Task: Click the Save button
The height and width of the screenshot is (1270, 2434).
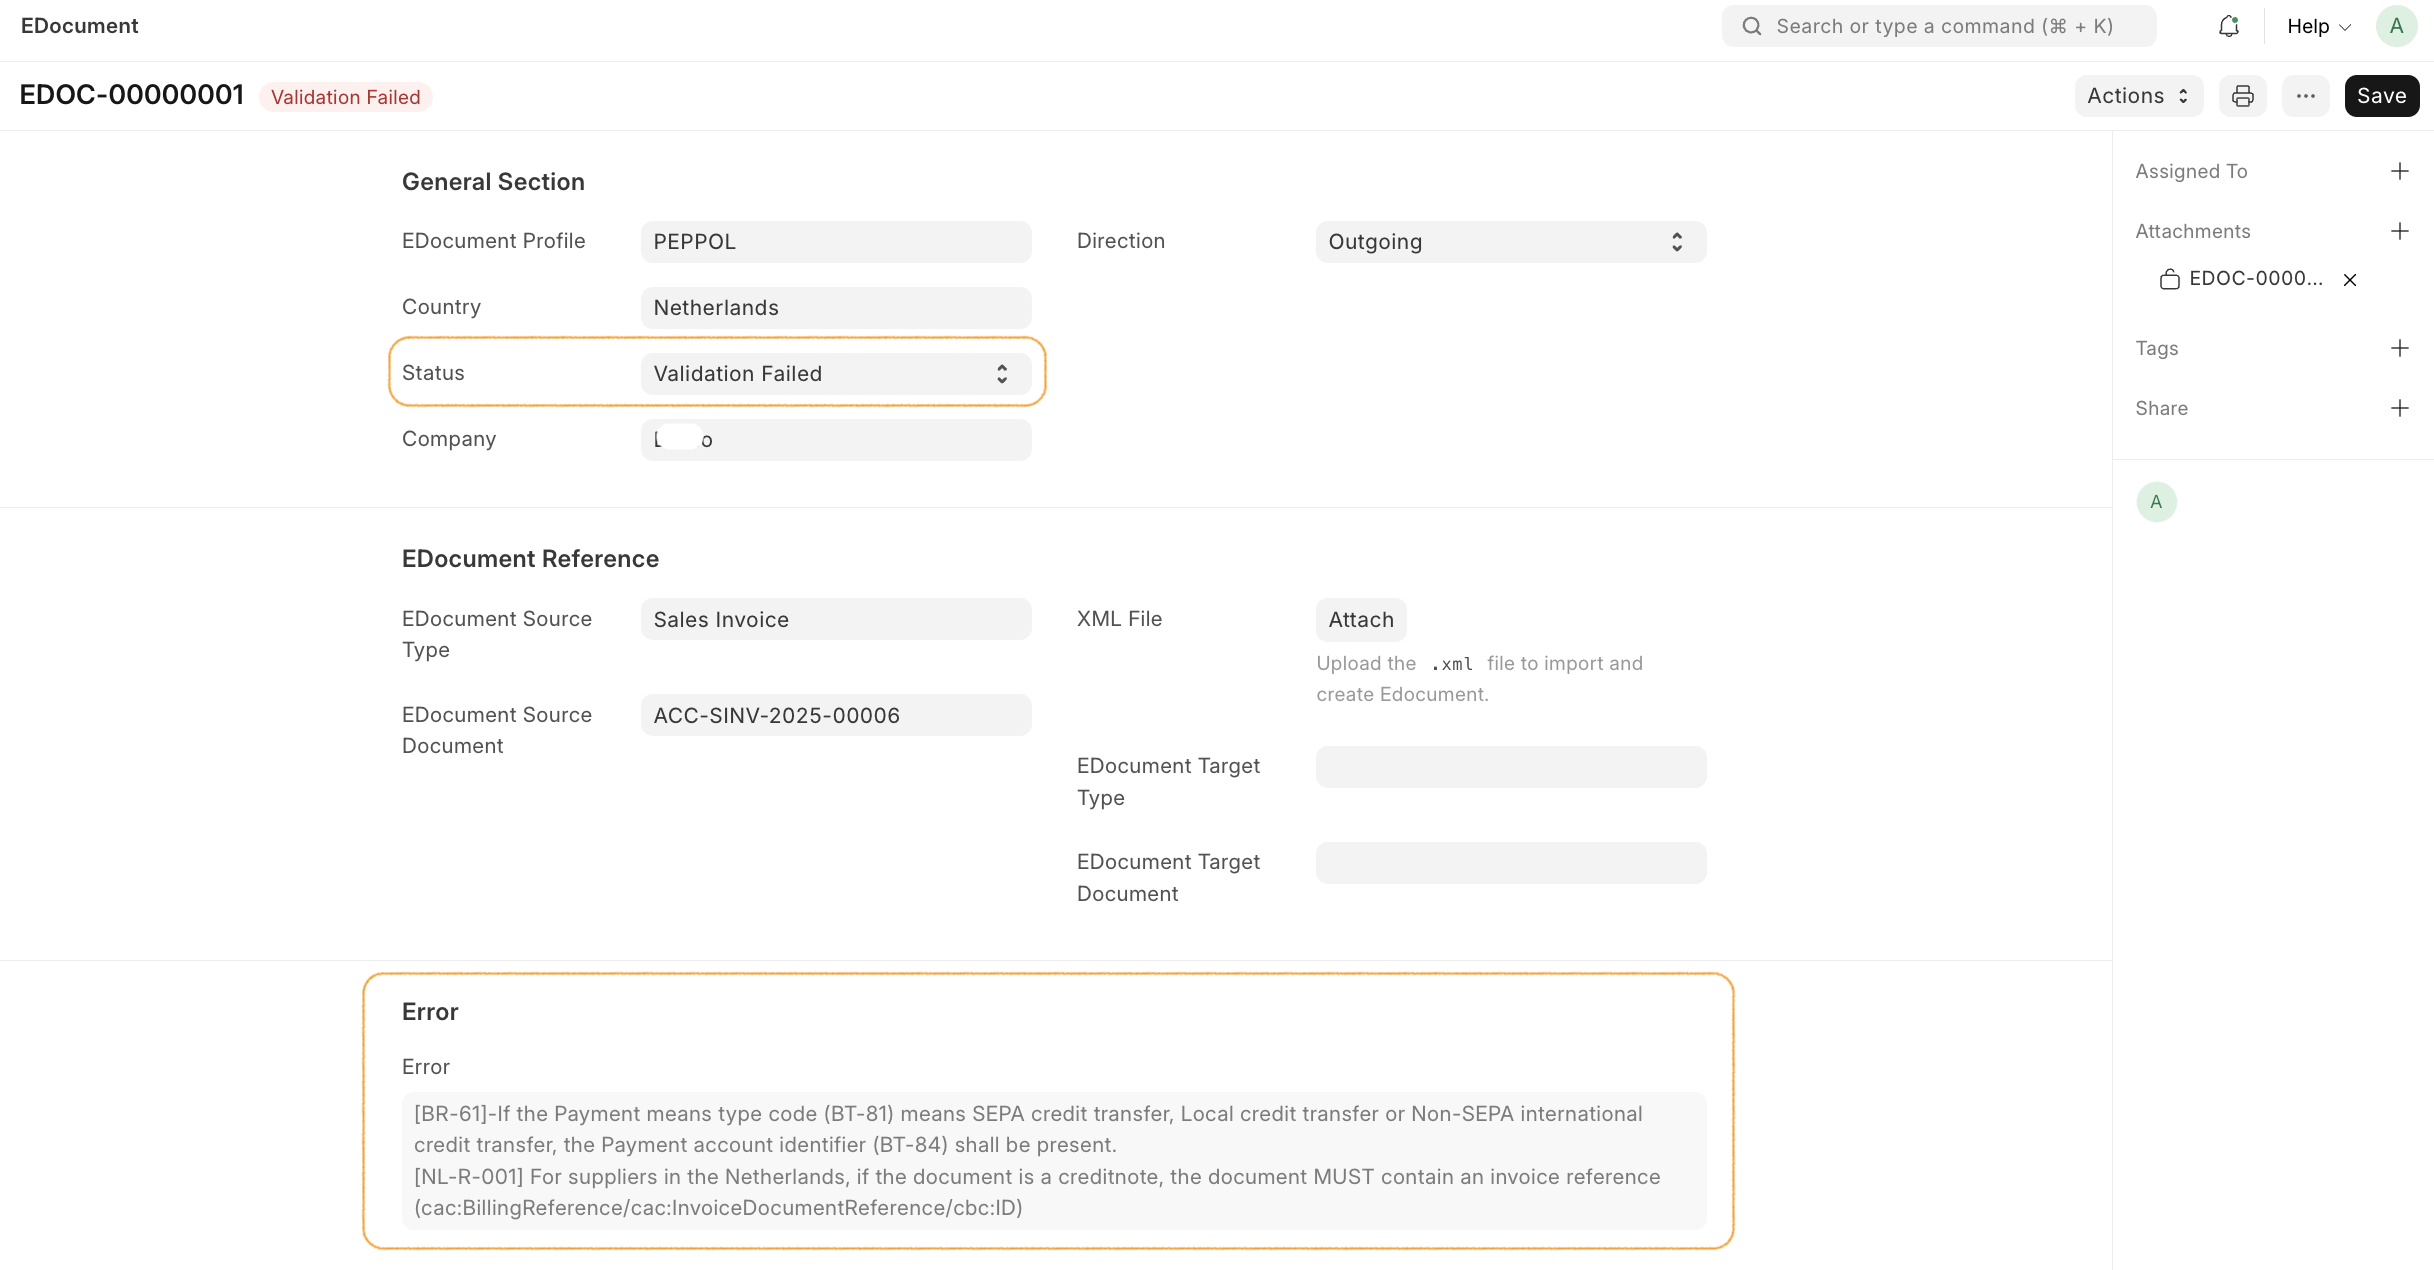Action: [2381, 96]
